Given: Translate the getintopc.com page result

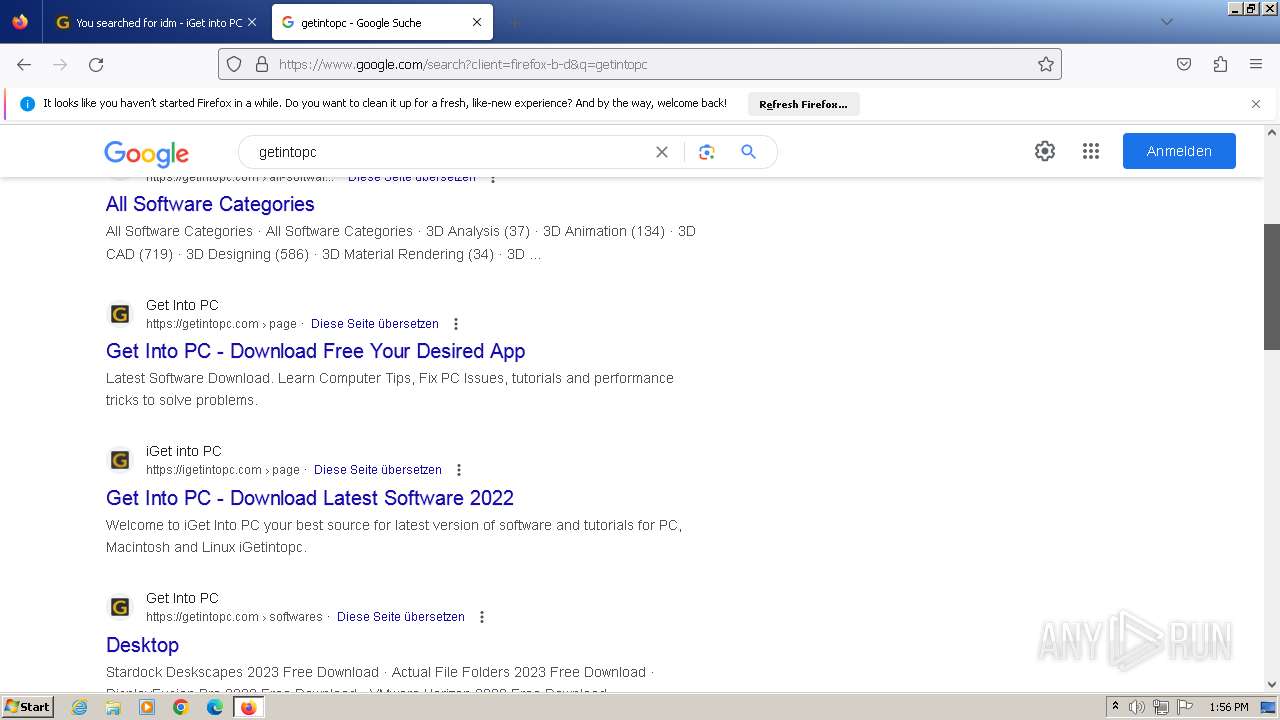Looking at the screenshot, I should click(375, 324).
